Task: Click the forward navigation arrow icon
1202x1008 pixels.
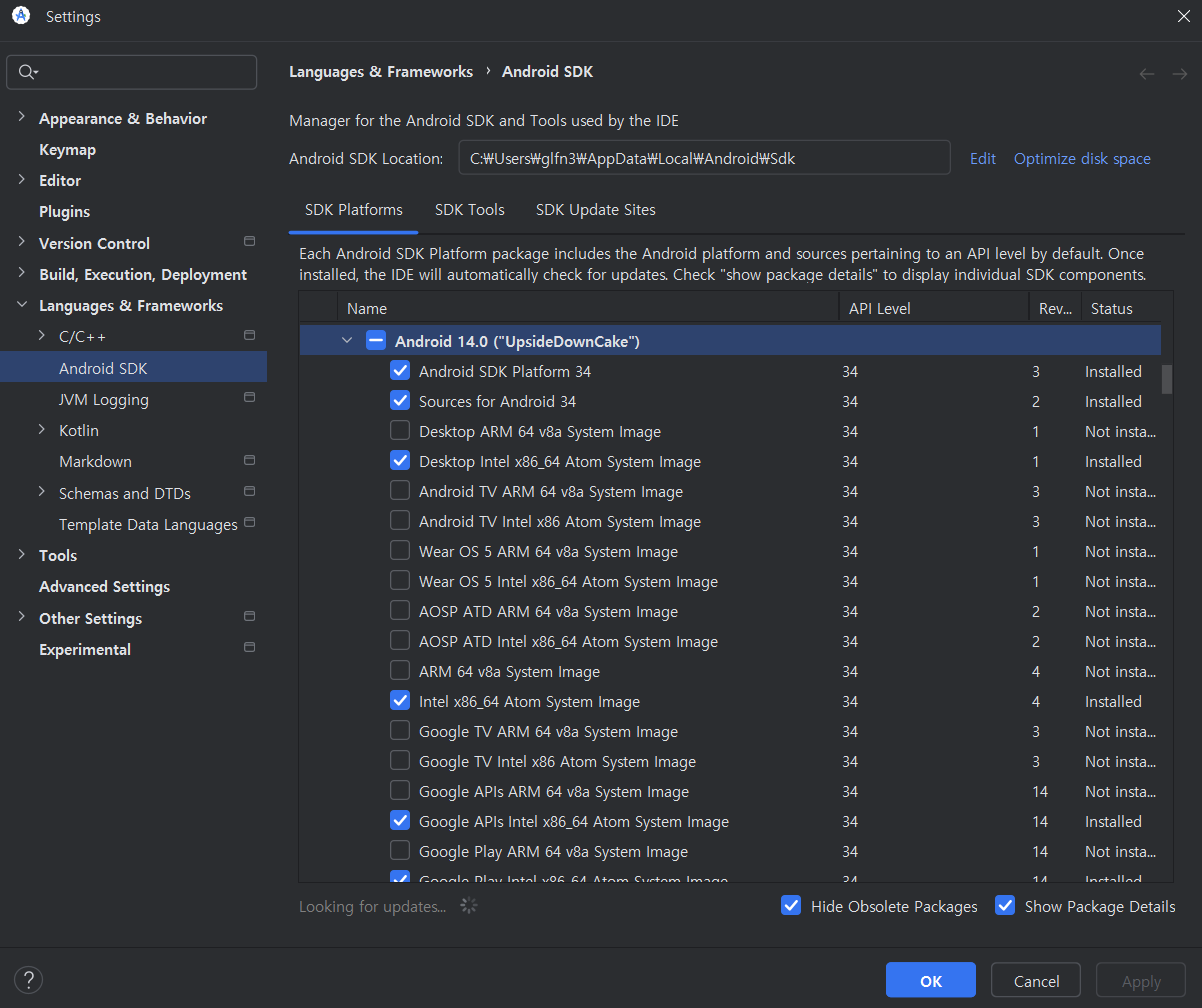Action: coord(1179,73)
